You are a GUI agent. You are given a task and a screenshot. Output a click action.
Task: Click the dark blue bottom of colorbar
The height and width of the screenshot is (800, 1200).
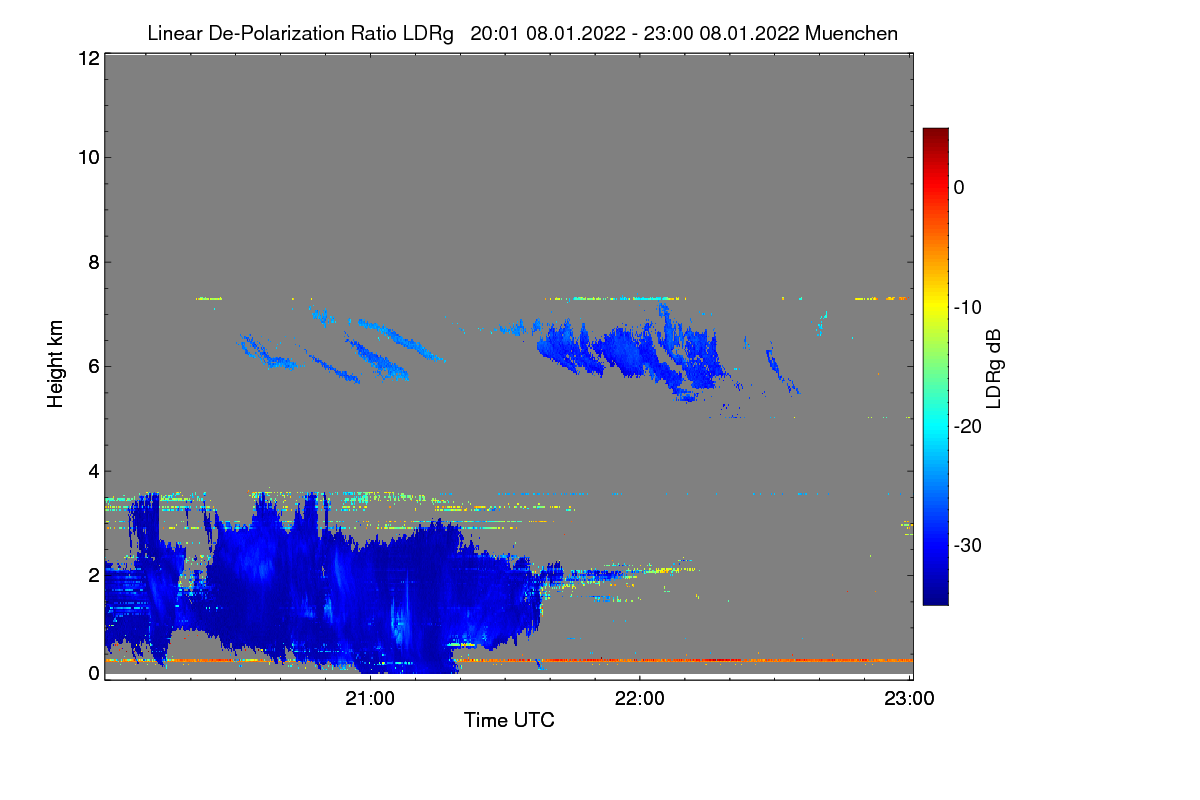coord(935,597)
